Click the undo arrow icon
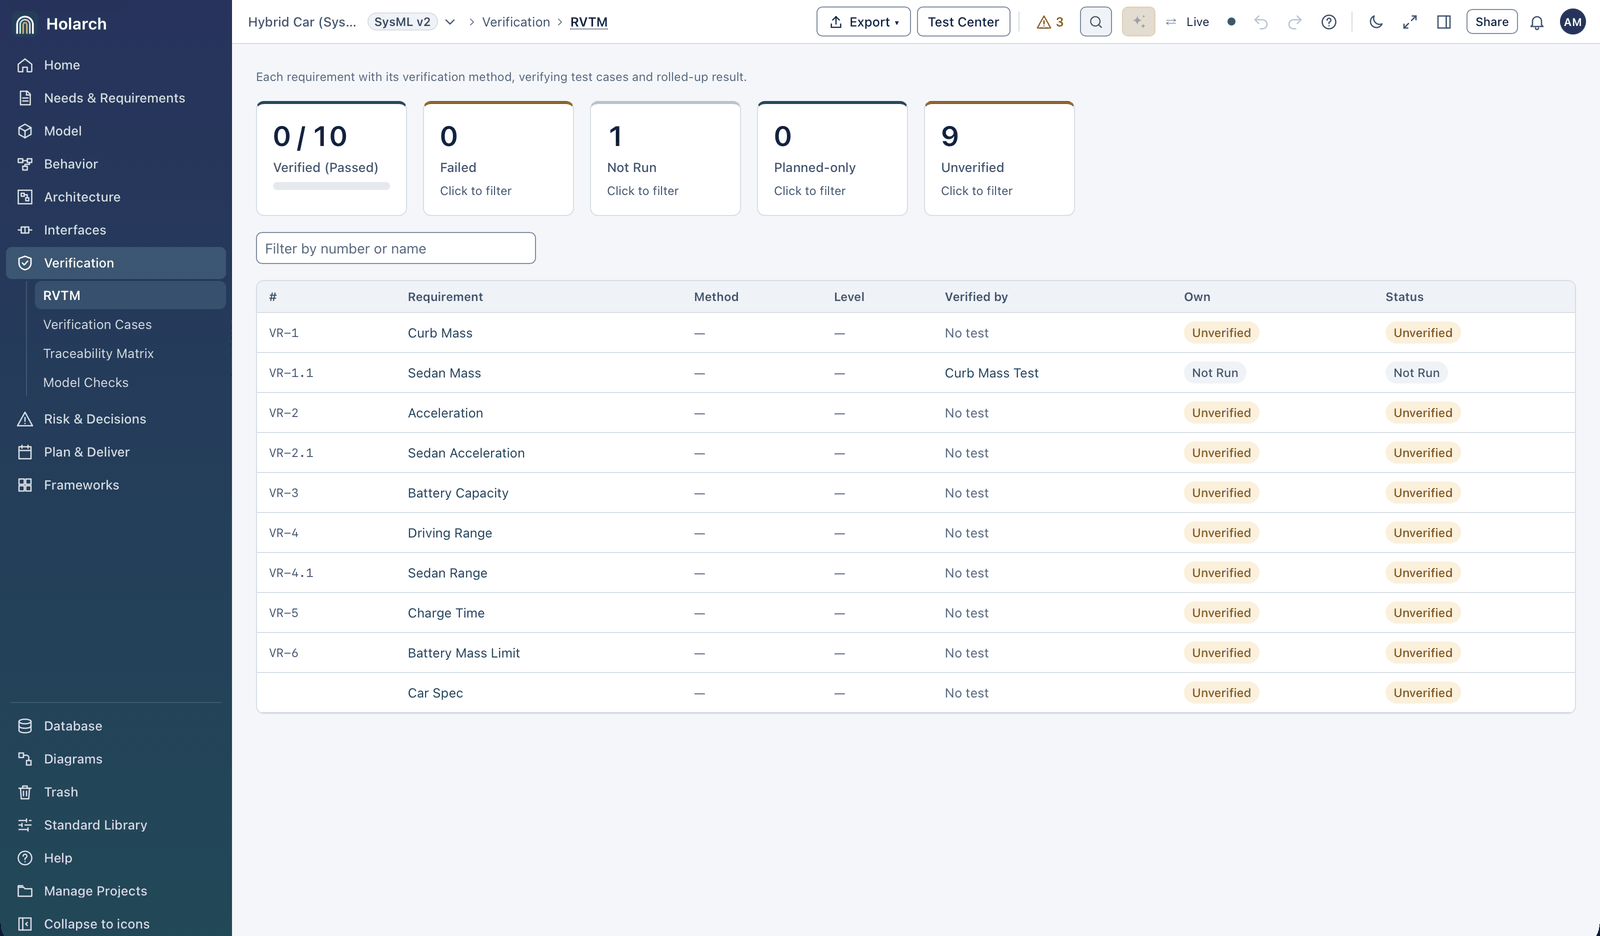1600x936 pixels. click(x=1261, y=22)
